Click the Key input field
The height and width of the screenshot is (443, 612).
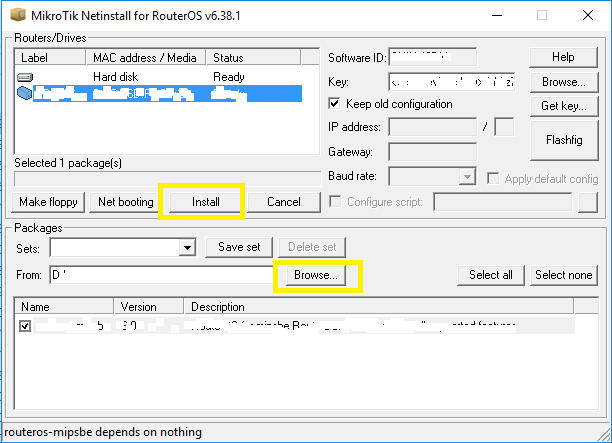(x=452, y=82)
